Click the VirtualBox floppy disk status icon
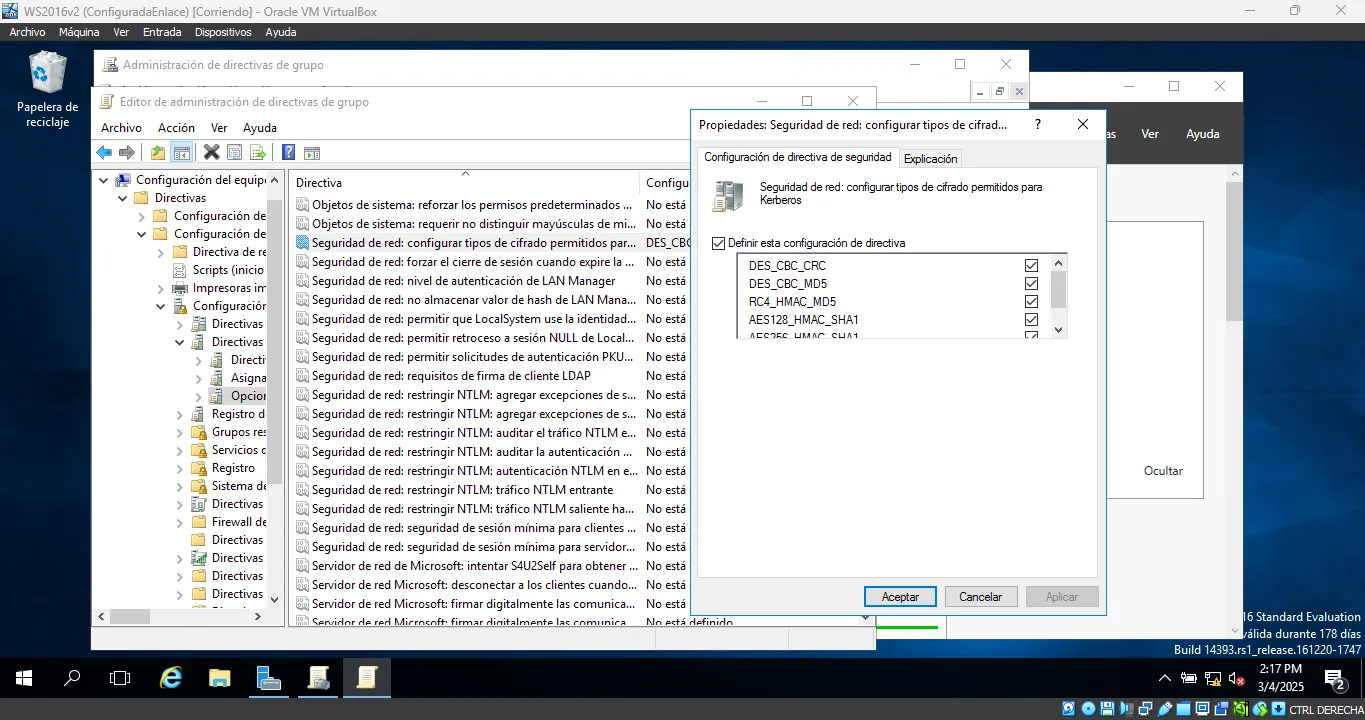1365x720 pixels. (1108, 709)
